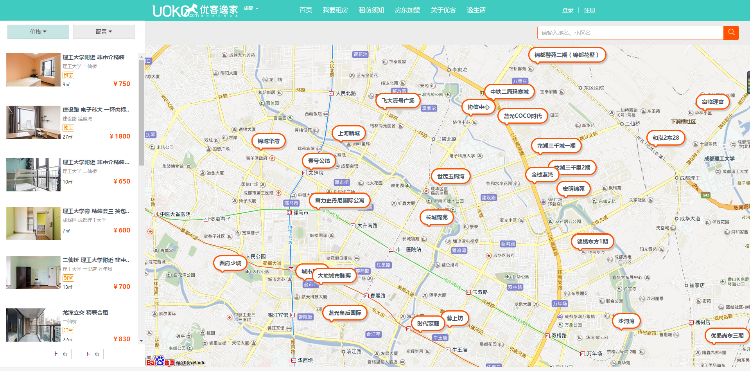Viewport: 750px width, 371px height.
Task: Open the 关于优客 menu item
Action: (443, 10)
